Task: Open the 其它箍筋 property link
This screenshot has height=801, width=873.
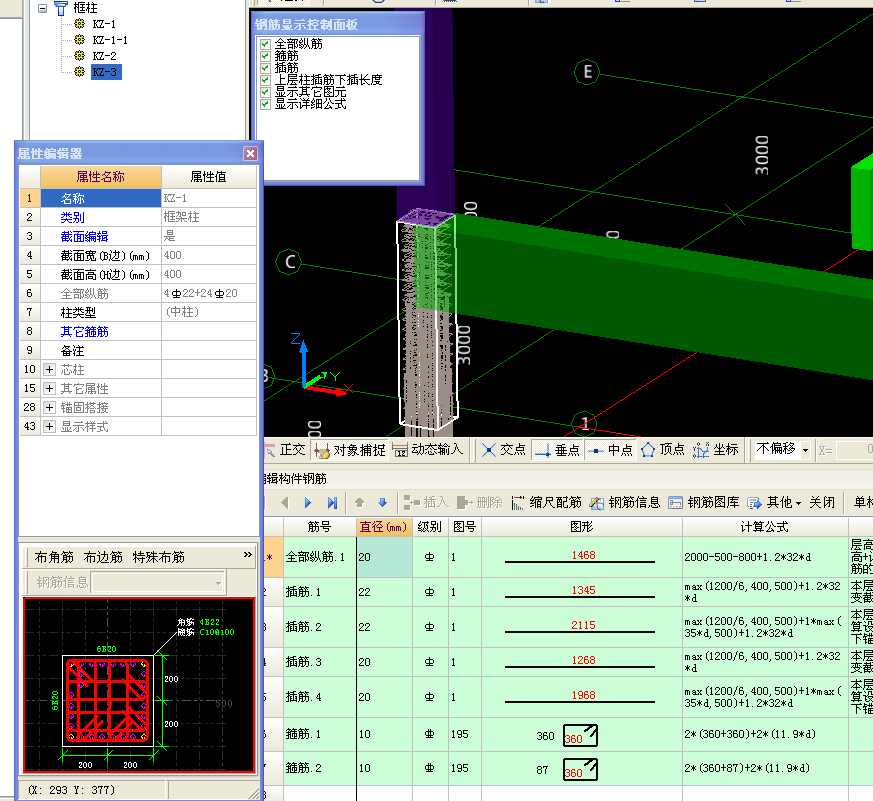Action: click(x=84, y=332)
